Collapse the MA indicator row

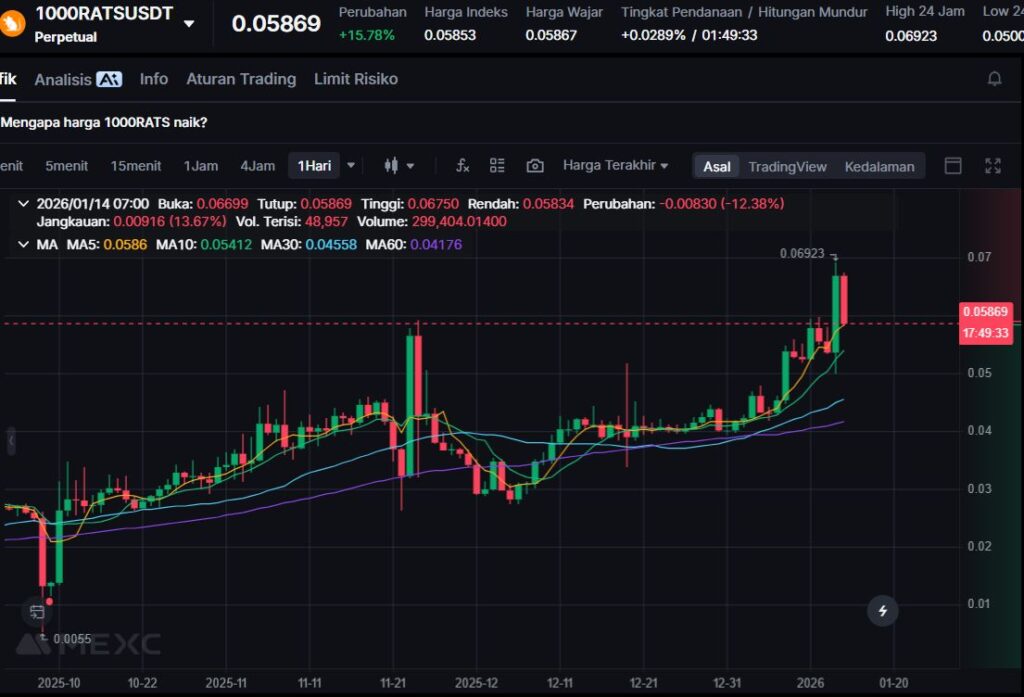click(24, 244)
